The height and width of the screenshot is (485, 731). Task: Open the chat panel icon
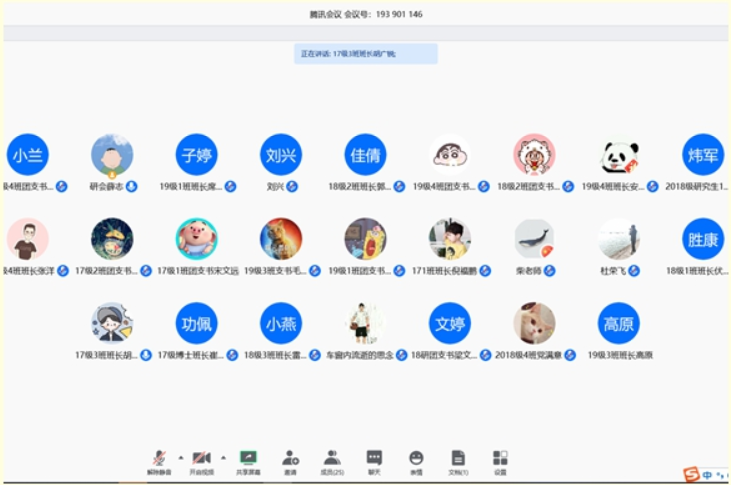coord(374,459)
